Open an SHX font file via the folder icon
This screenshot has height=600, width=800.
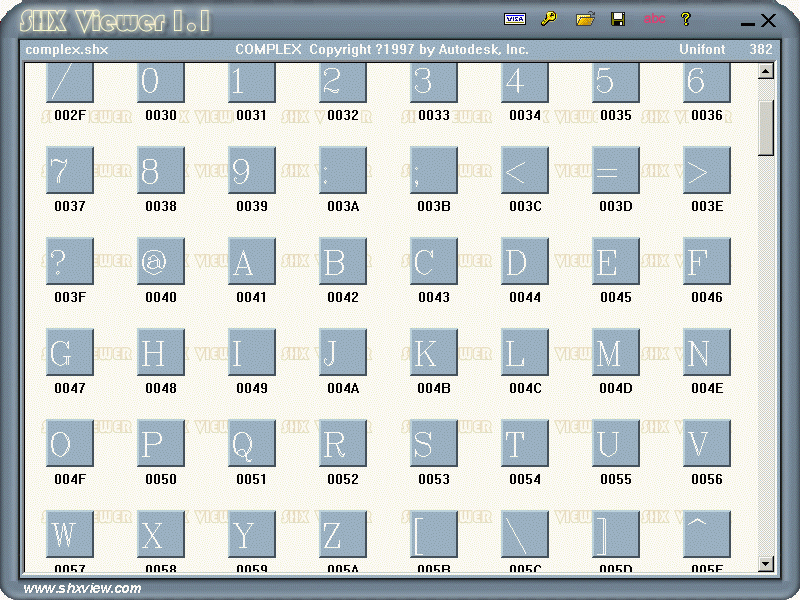coord(585,18)
